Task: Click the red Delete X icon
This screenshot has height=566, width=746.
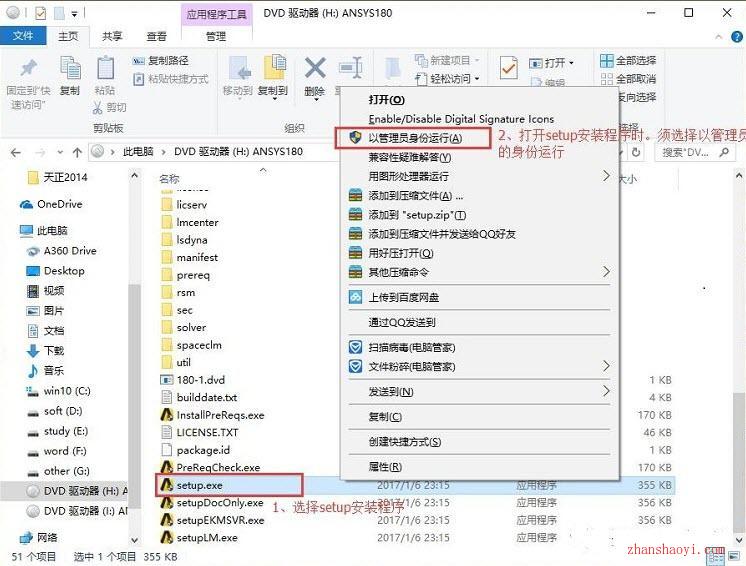Action: pyautogui.click(x=314, y=68)
